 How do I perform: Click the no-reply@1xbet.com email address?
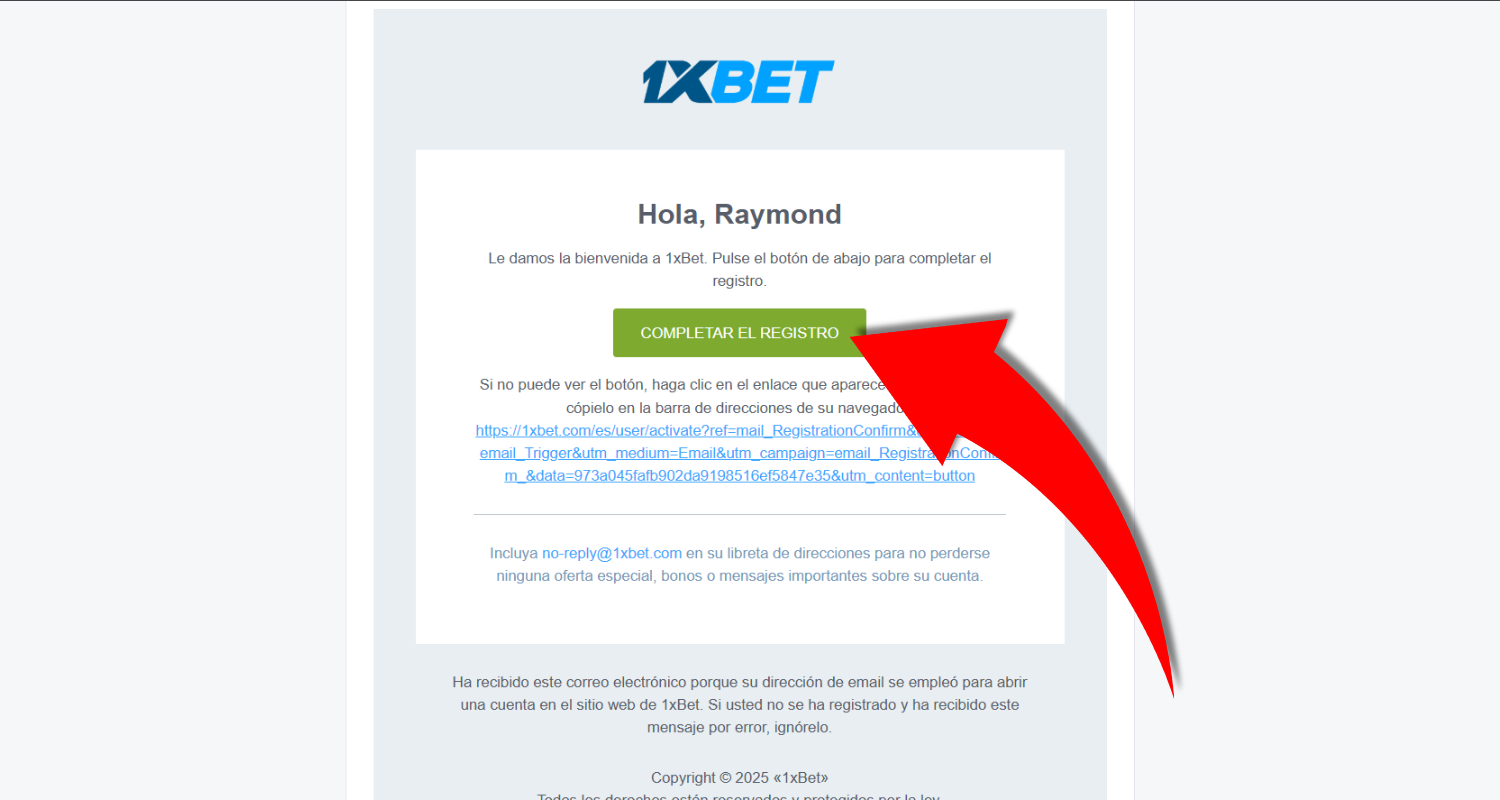tap(612, 553)
